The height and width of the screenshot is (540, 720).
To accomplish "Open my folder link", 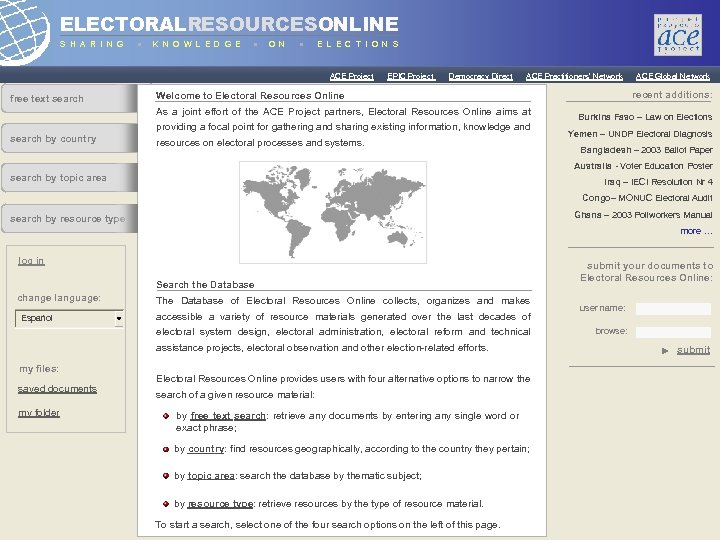I will (x=39, y=413).
